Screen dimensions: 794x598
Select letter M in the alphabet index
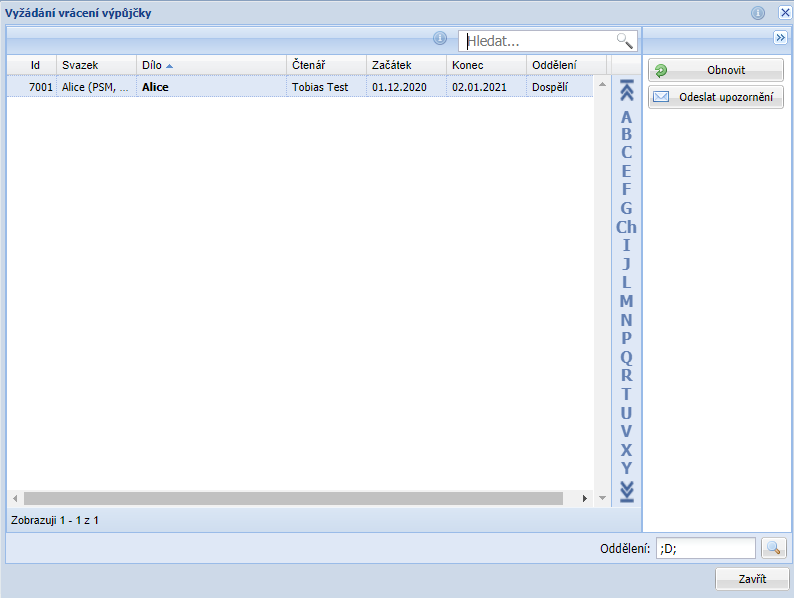pos(627,301)
